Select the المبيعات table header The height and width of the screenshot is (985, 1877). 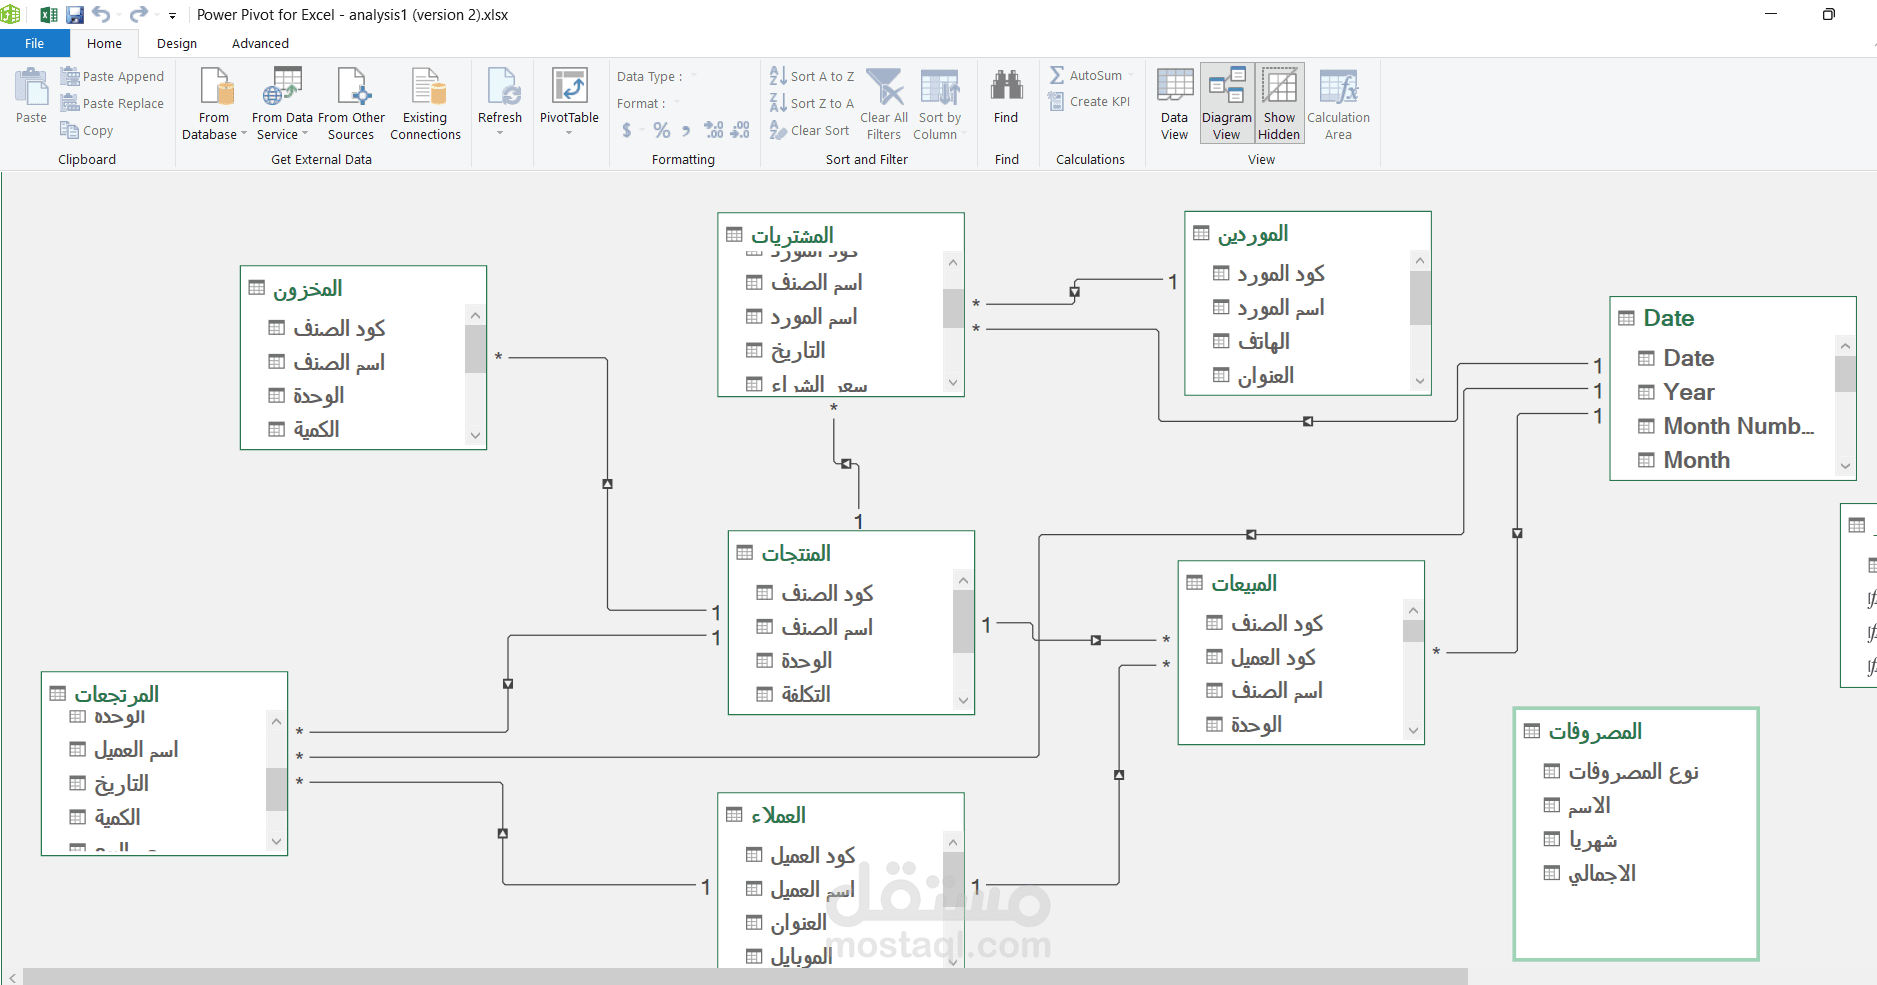1301,583
